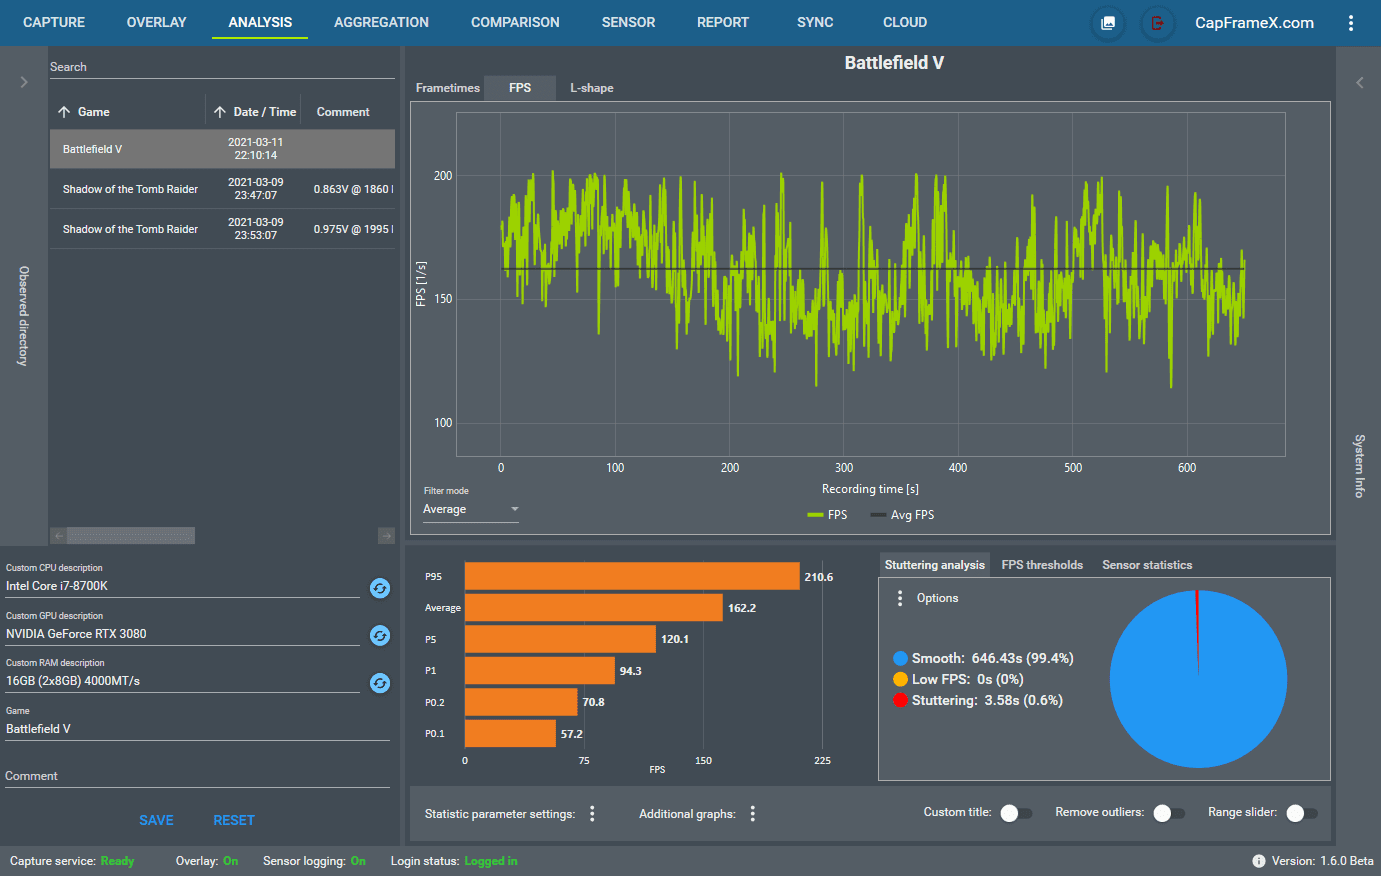Focus the Search input field
This screenshot has width=1381, height=876.
(x=222, y=67)
